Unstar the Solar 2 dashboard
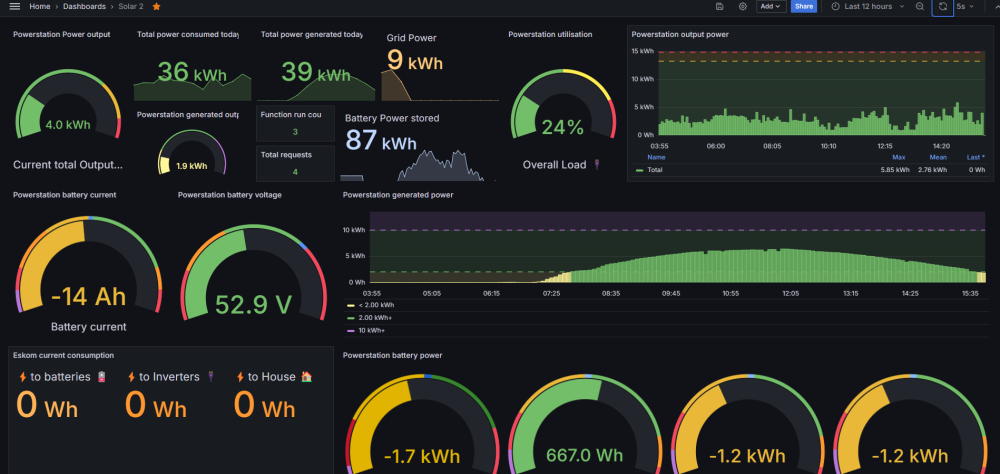 click(x=156, y=6)
